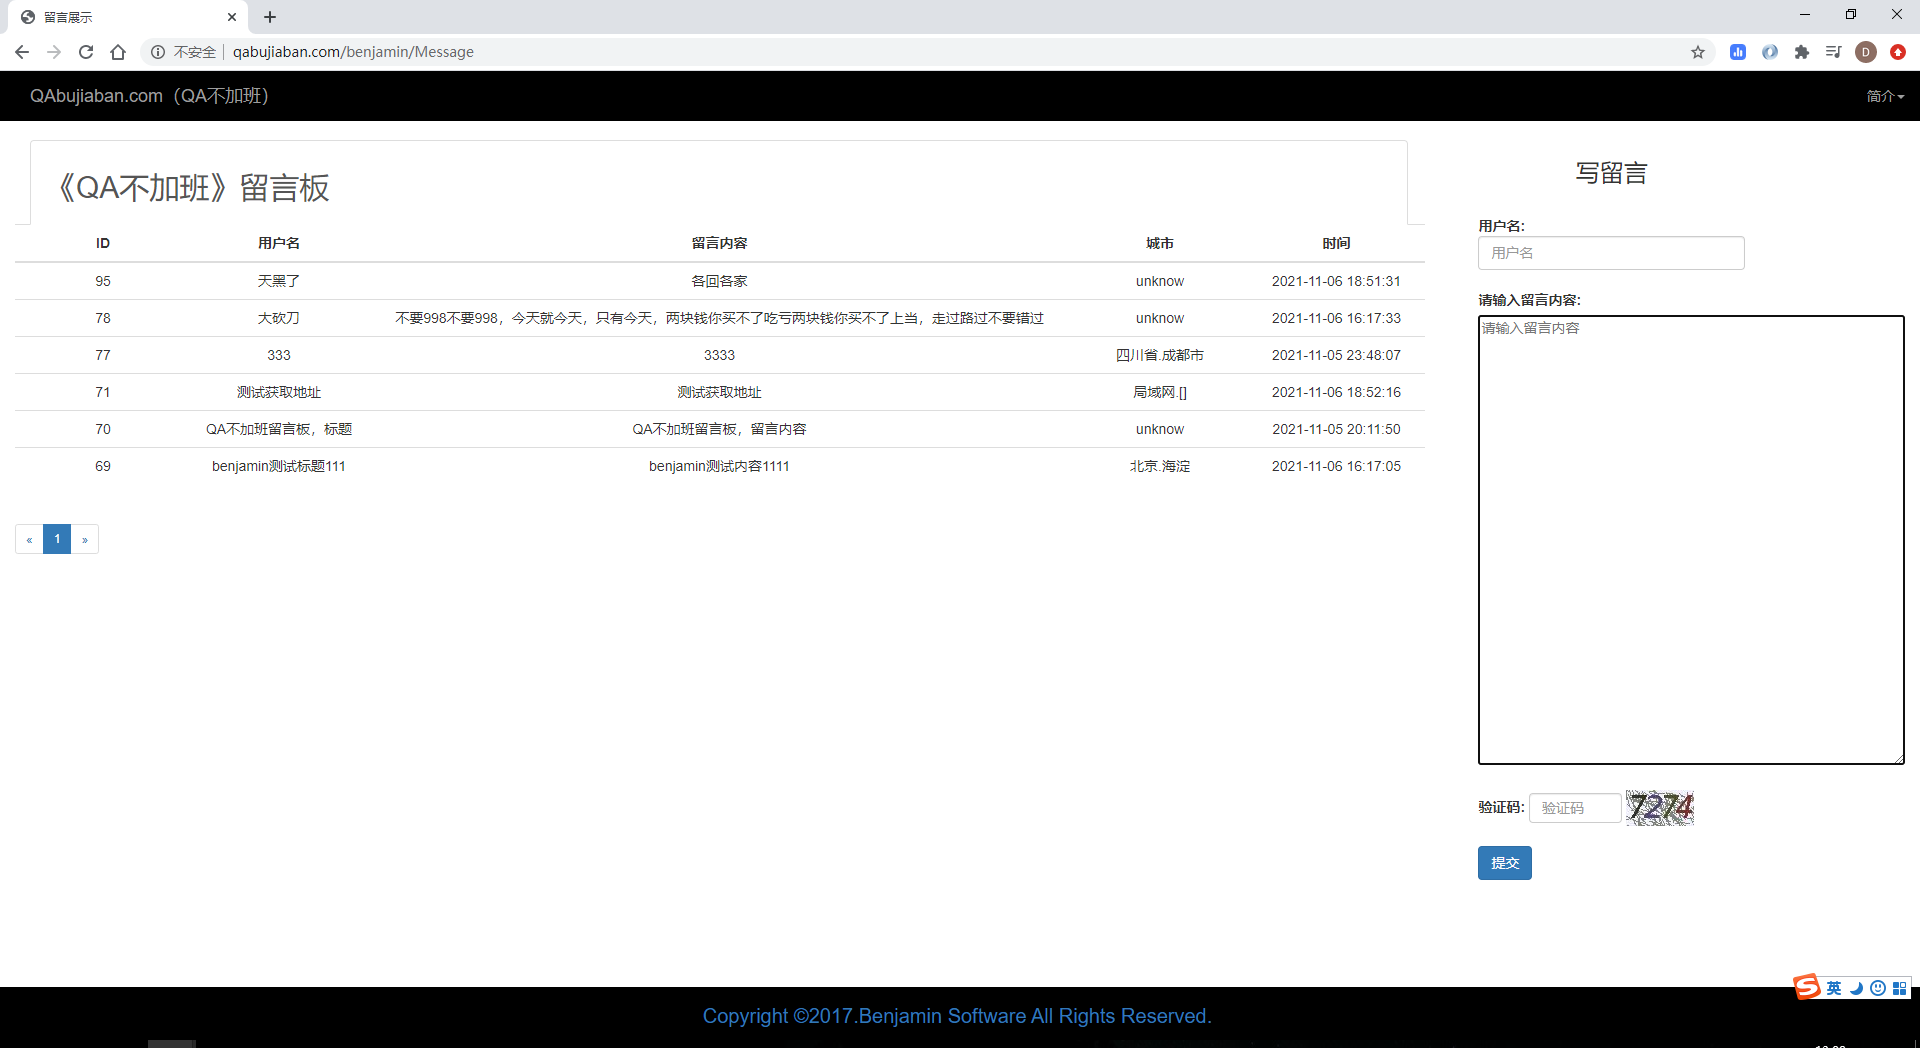Click city cell 局域网.[]
1920x1048 pixels.
tap(1160, 392)
